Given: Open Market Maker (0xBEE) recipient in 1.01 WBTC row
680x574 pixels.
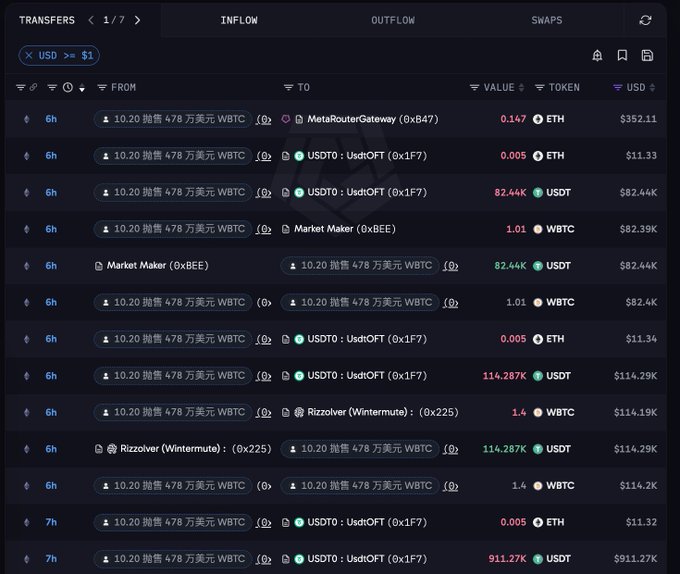Looking at the screenshot, I should (x=345, y=229).
